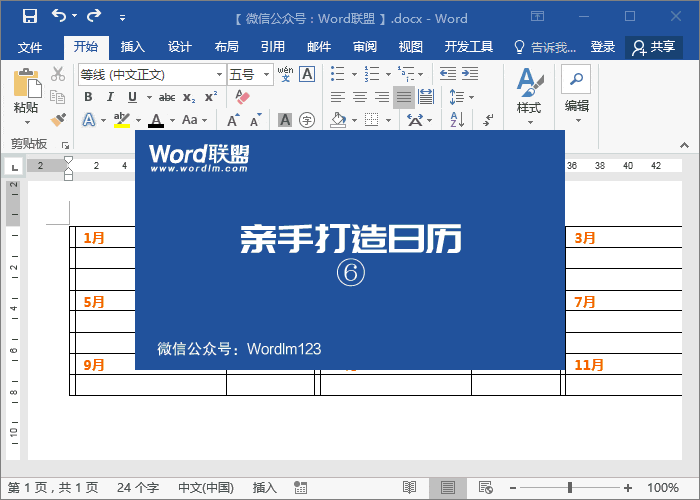Open clipboard pane dialog launcher
The image size is (700, 500).
point(66,145)
